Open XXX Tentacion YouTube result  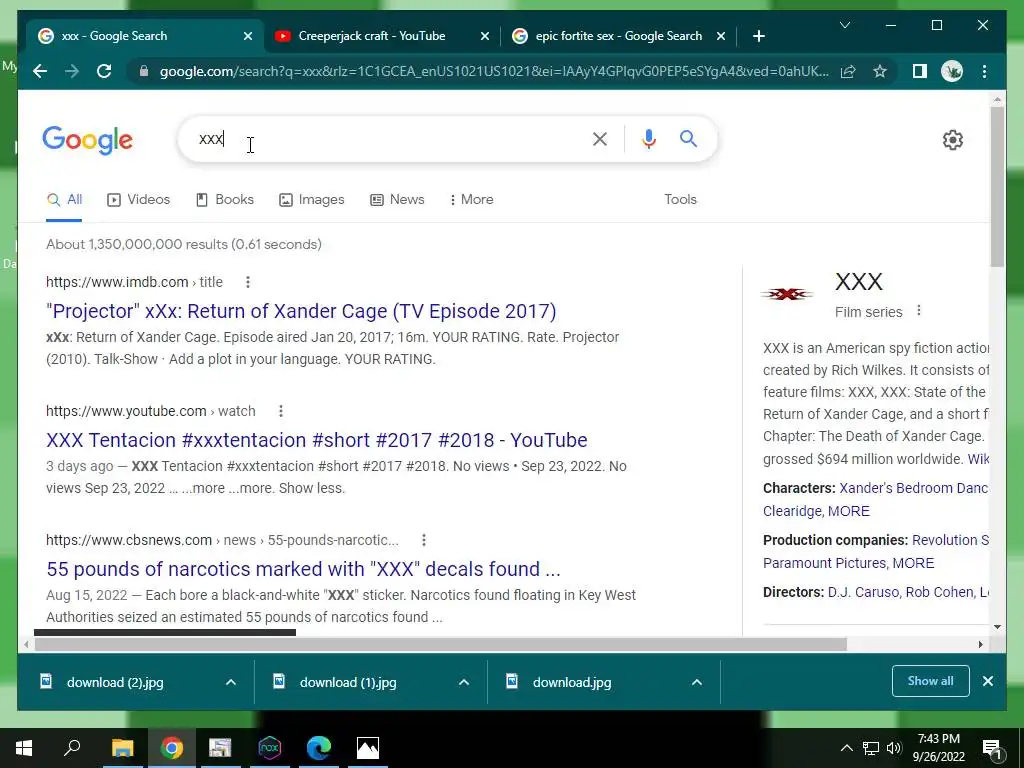[317, 440]
